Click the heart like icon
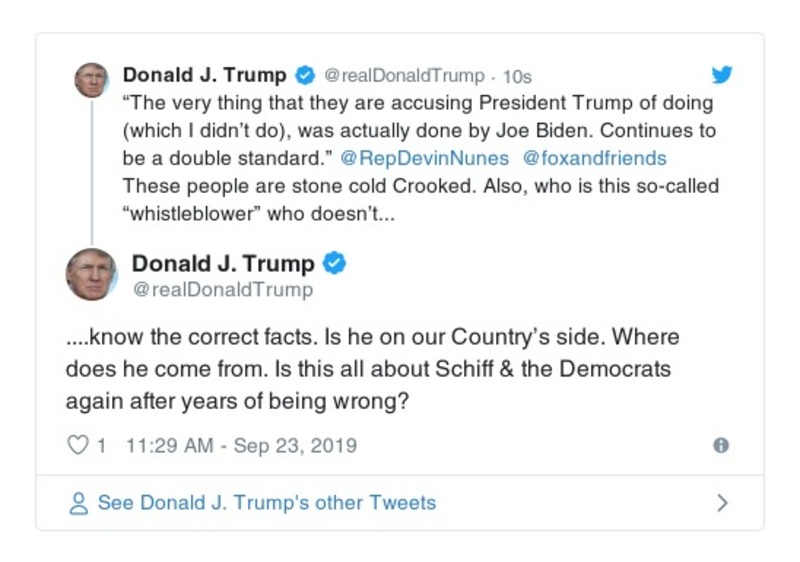 [x=77, y=446]
